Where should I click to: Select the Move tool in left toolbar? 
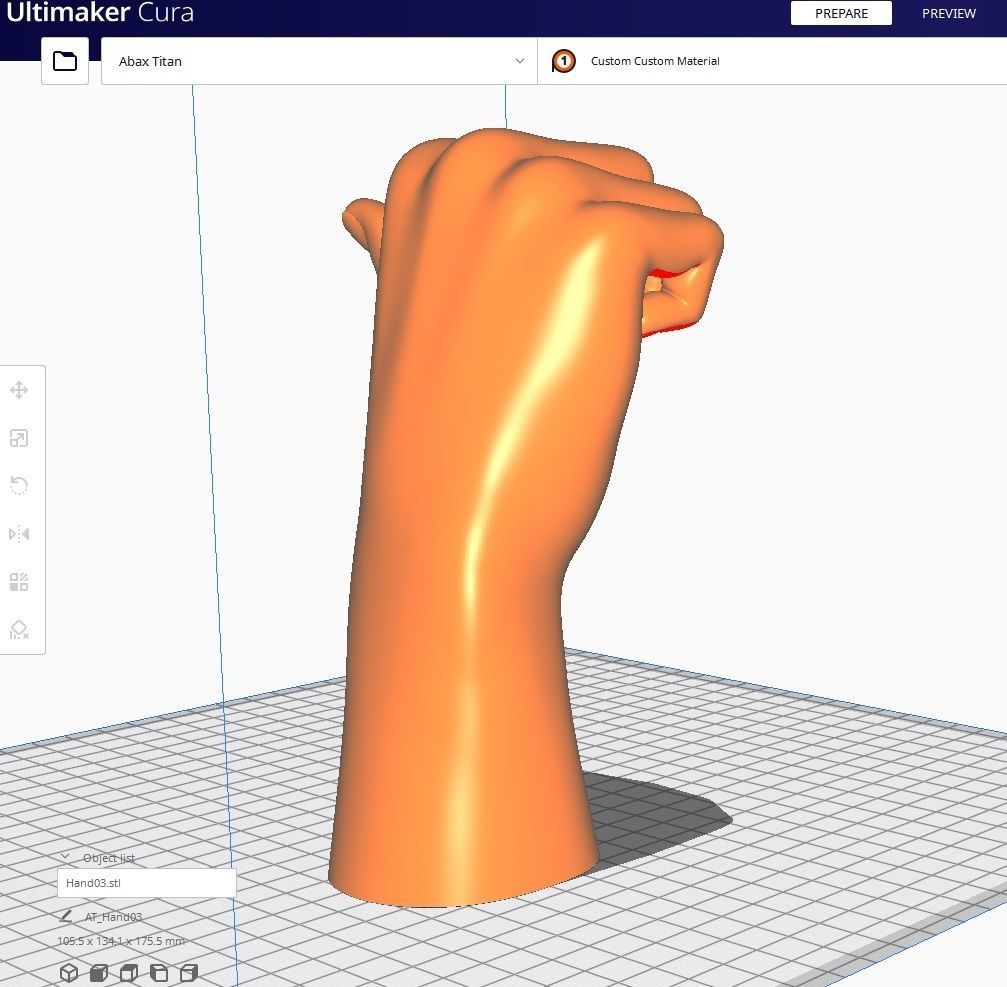19,390
